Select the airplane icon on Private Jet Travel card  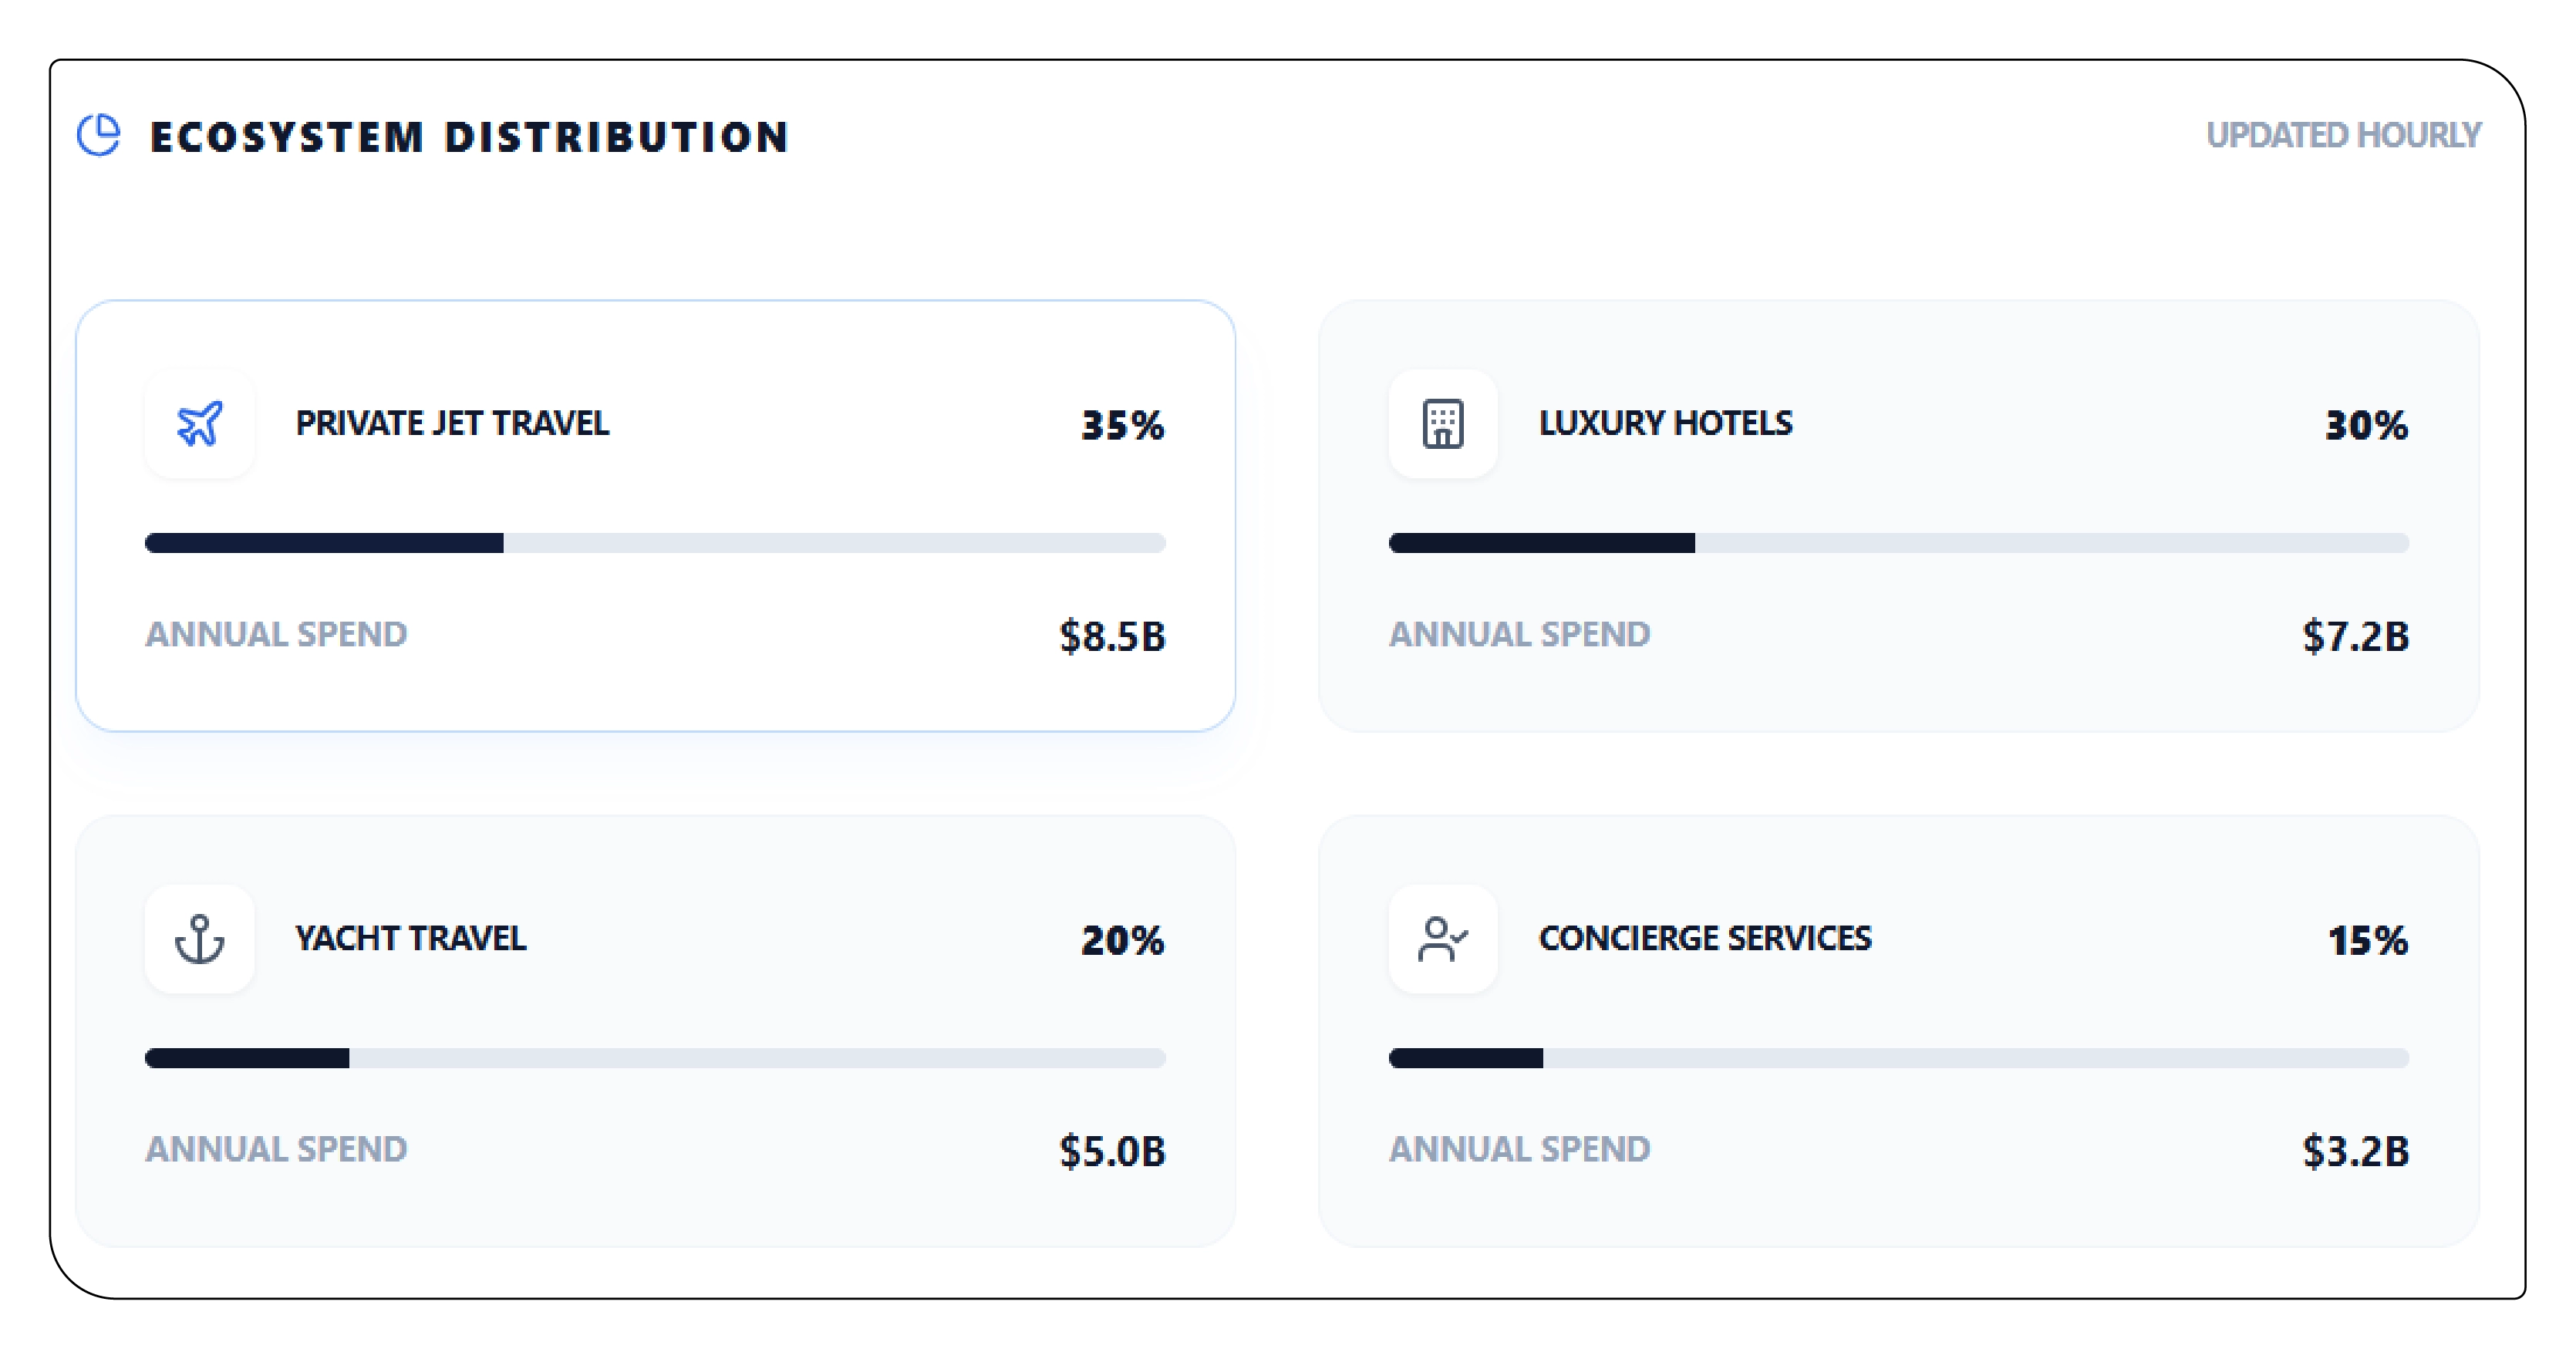pyautogui.click(x=200, y=425)
